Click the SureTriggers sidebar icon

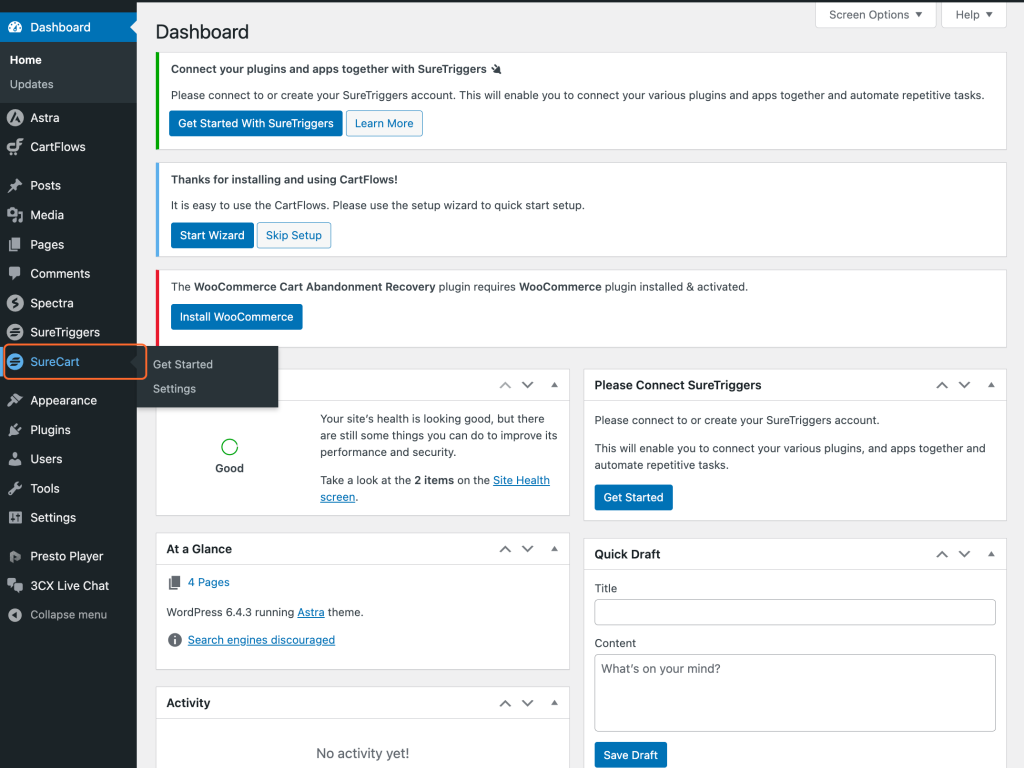(15, 332)
